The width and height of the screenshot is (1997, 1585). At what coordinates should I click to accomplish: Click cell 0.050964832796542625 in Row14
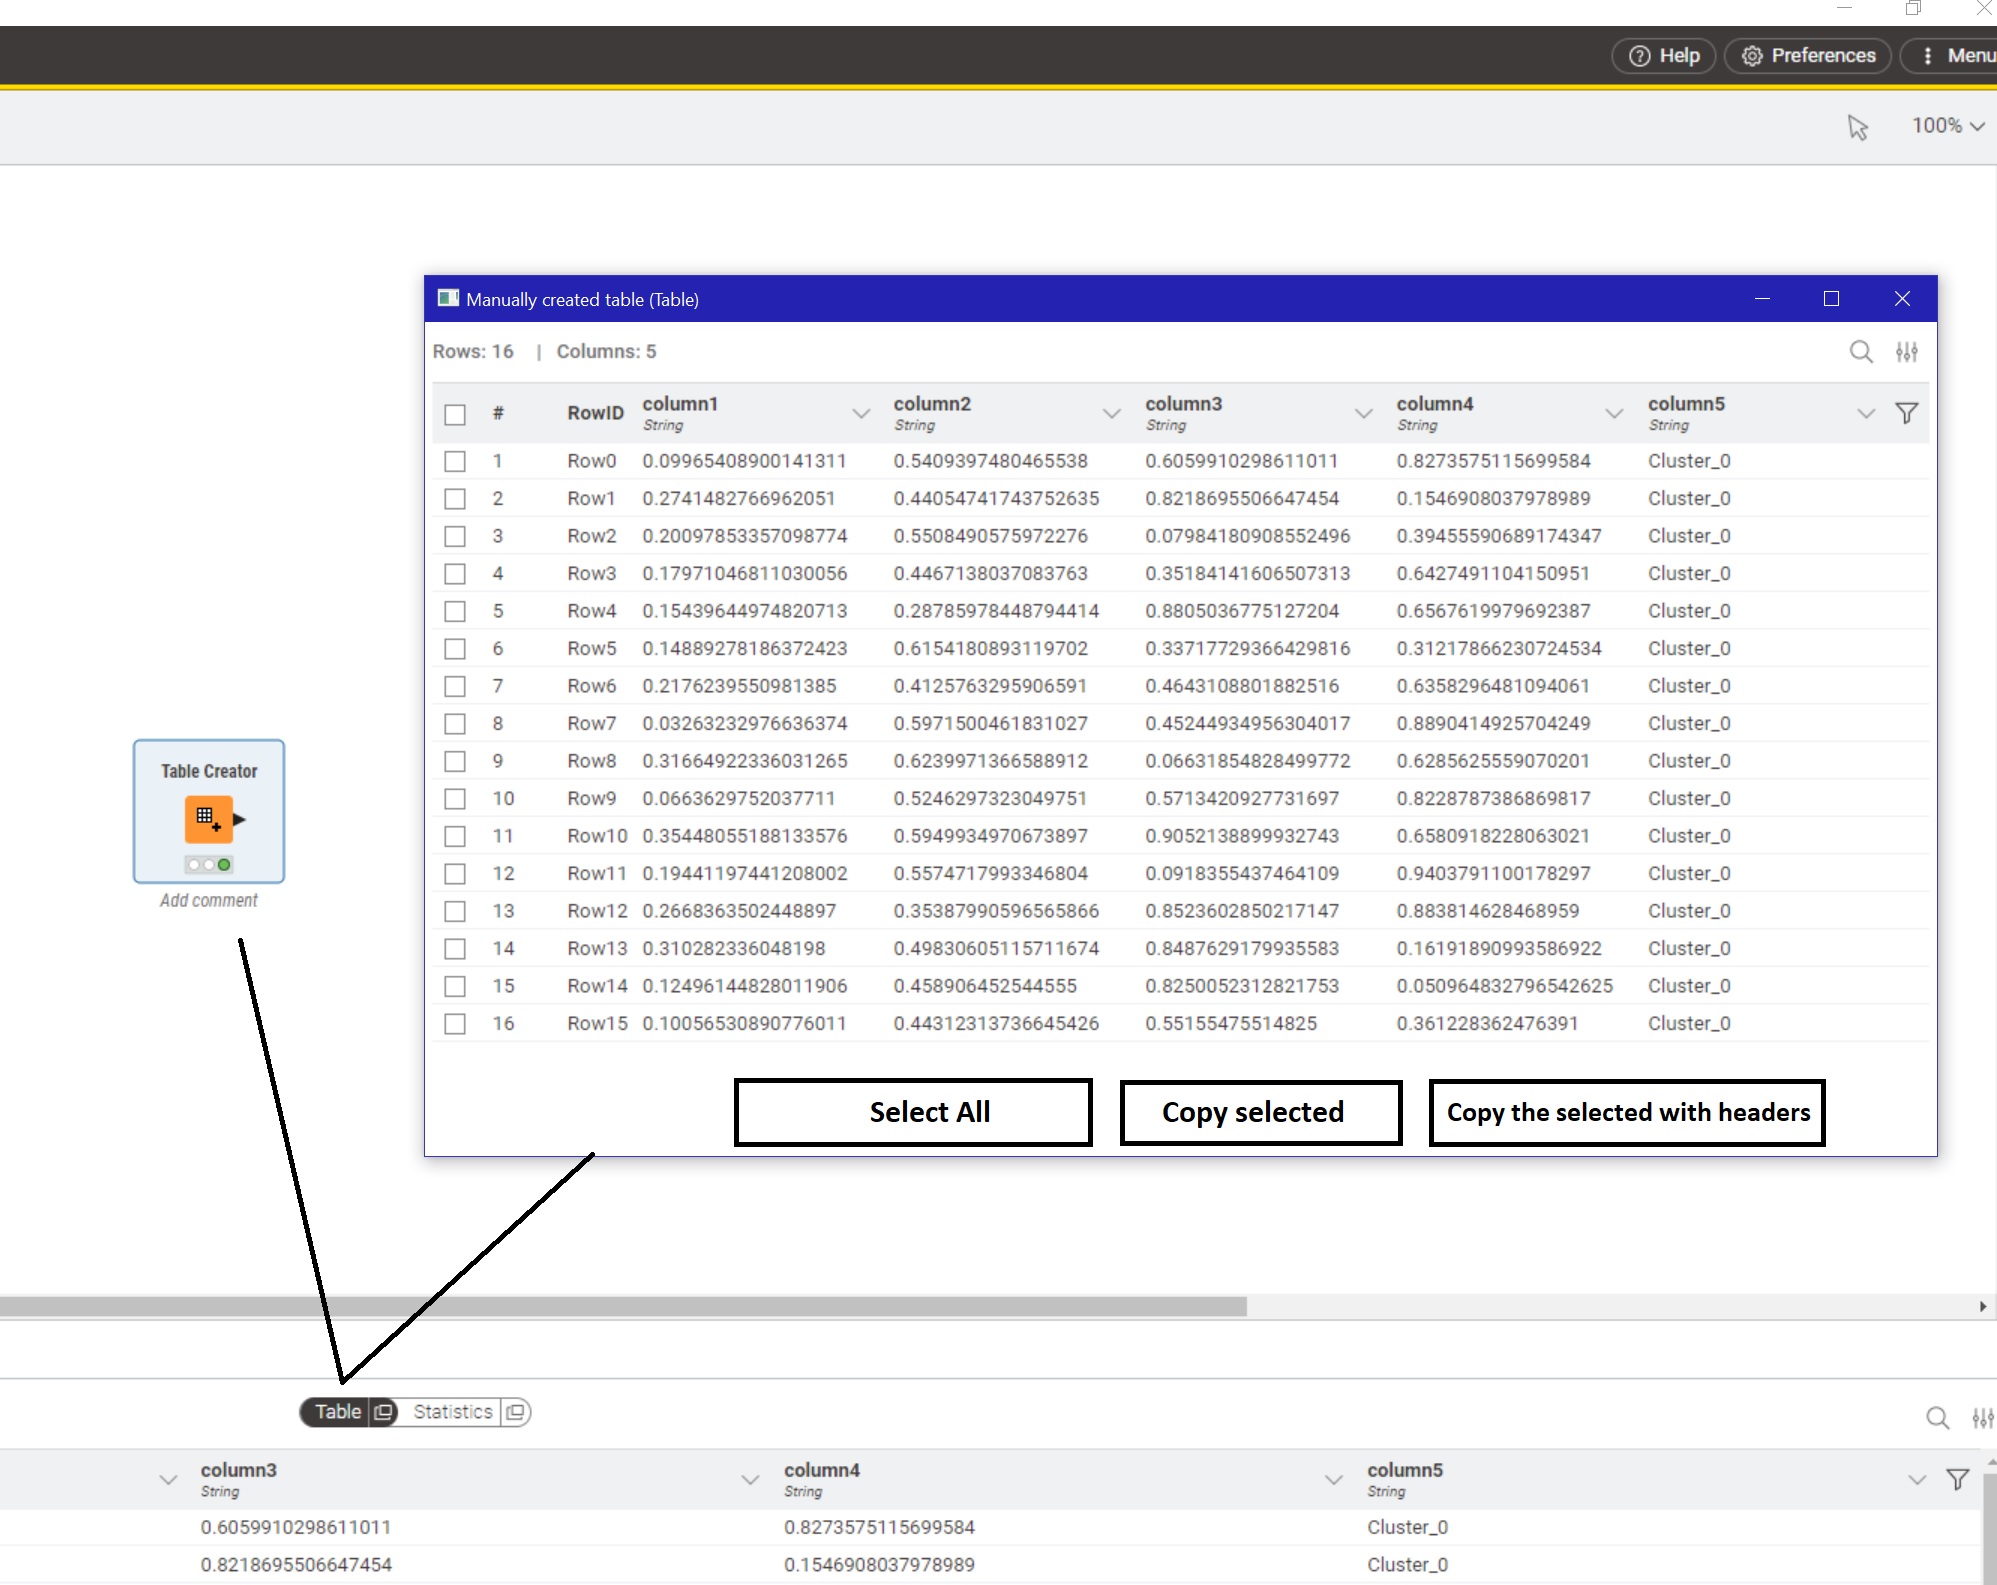(x=1505, y=986)
